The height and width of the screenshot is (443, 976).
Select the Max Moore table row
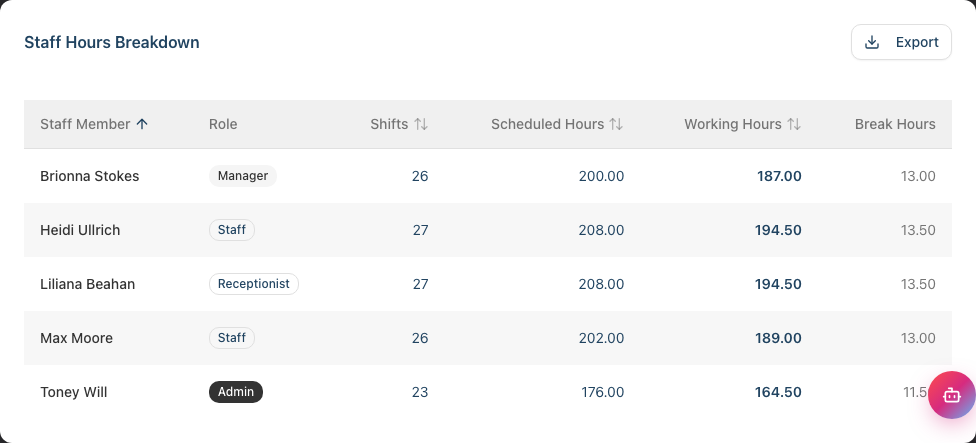click(488, 338)
